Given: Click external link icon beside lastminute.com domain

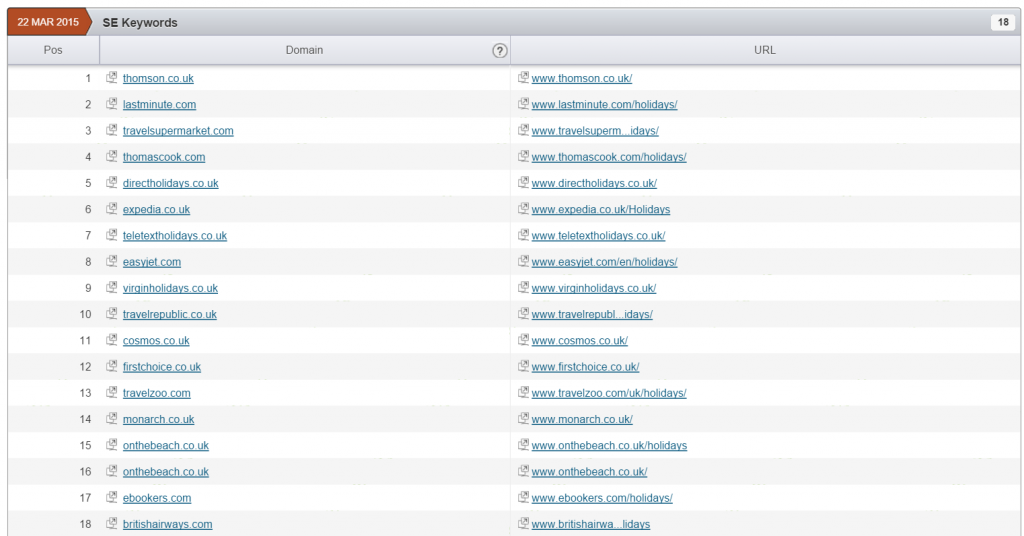Looking at the screenshot, I should tap(112, 104).
